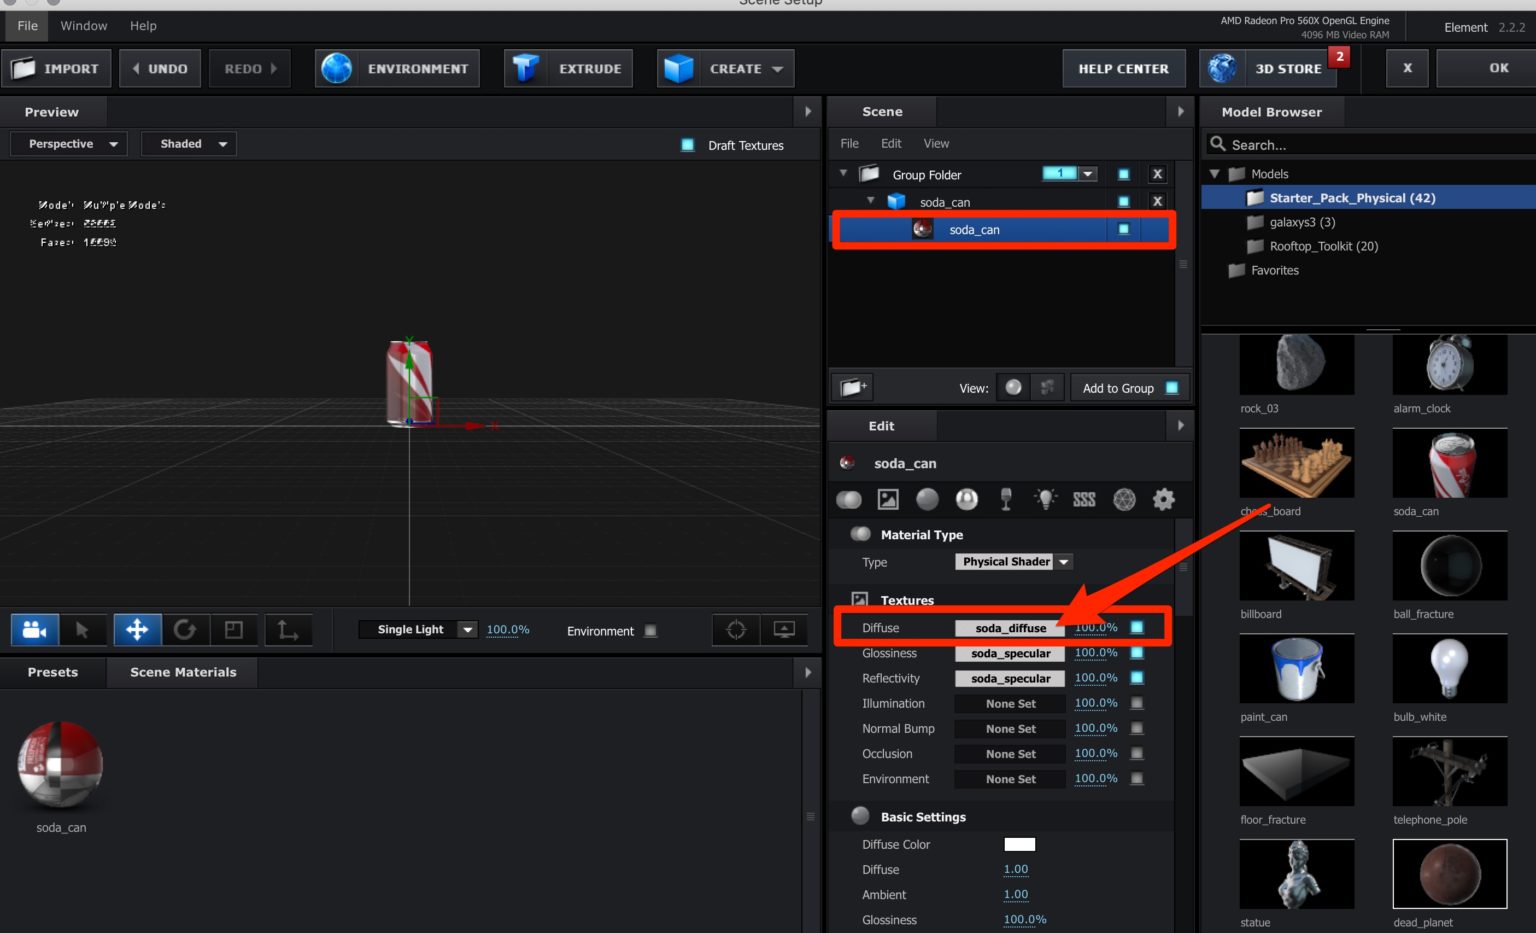The width and height of the screenshot is (1536, 933).
Task: Open the SSS material settings tab
Action: 1084,499
